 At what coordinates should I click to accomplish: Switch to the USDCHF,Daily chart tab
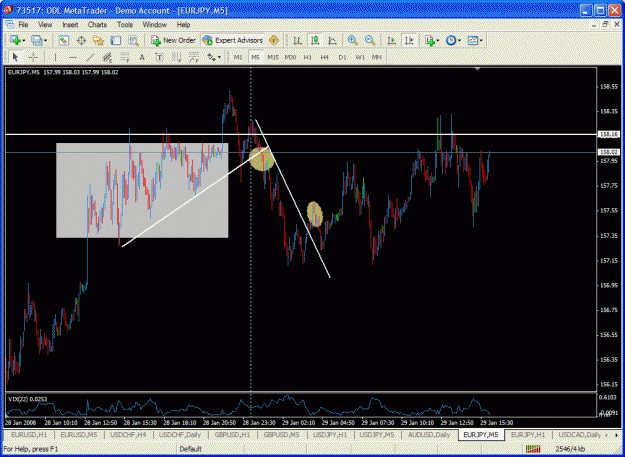click(x=180, y=435)
